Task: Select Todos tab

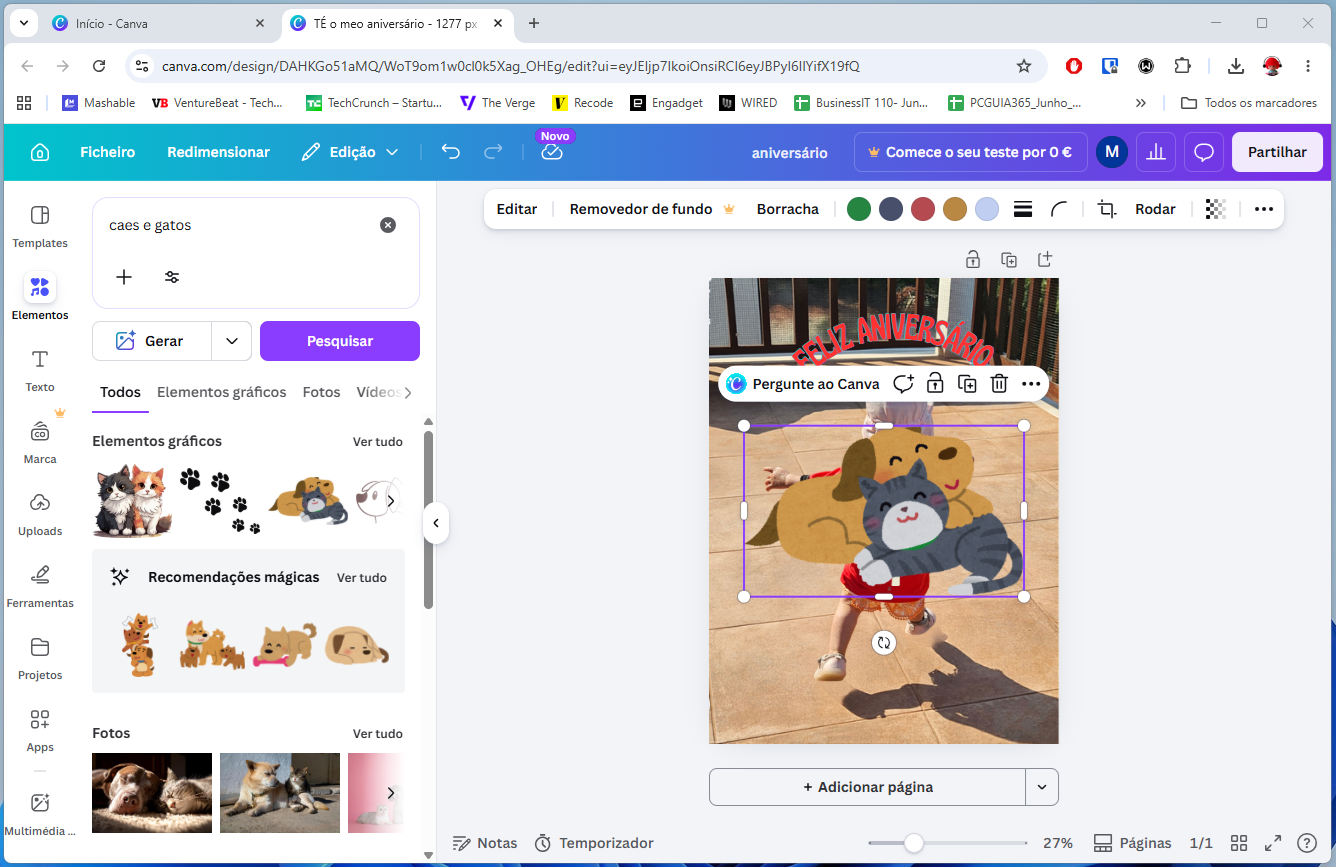Action: (120, 392)
